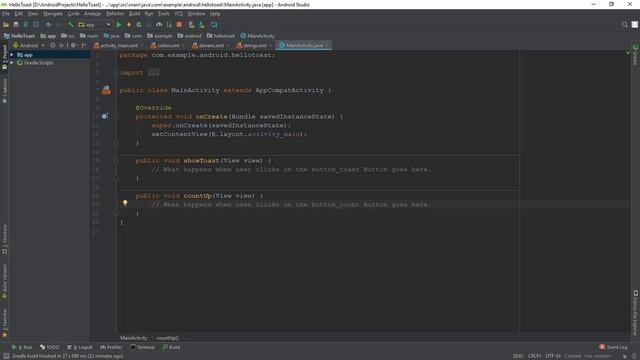The height and width of the screenshot is (360, 640).
Task: Open the CRLF line separator selector
Action: [534, 356]
